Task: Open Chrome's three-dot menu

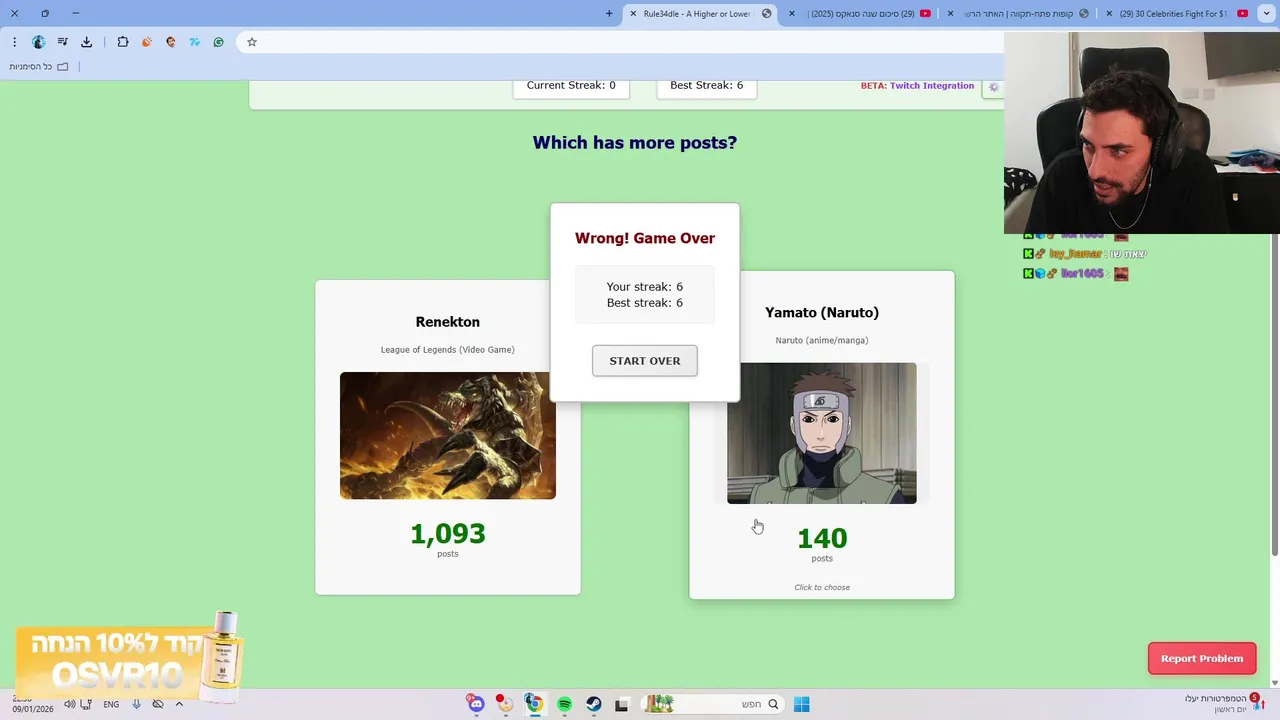Action: coord(14,42)
